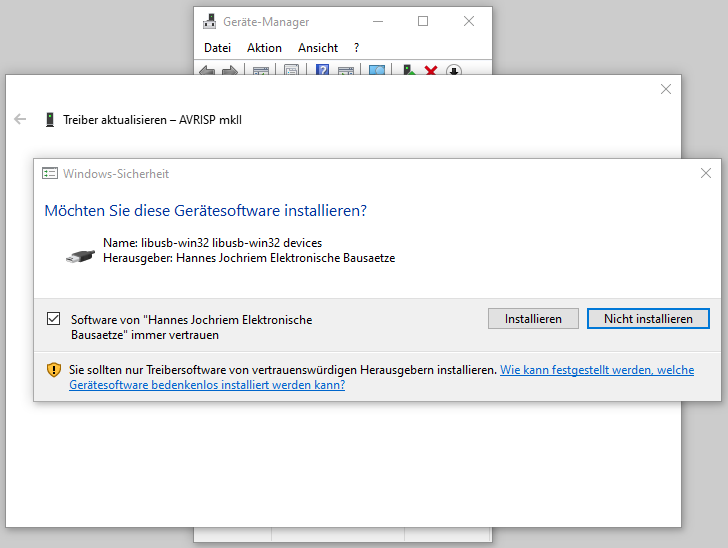Image resolution: width=728 pixels, height=548 pixels.
Task: Open the Aktion menu
Action: point(264,48)
